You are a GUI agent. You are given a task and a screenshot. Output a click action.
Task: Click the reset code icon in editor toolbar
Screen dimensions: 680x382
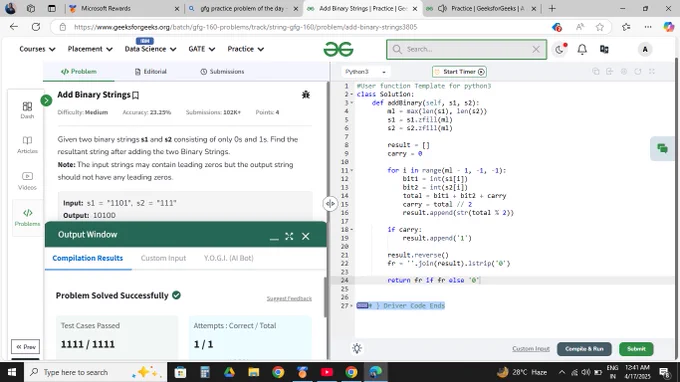(x=638, y=72)
